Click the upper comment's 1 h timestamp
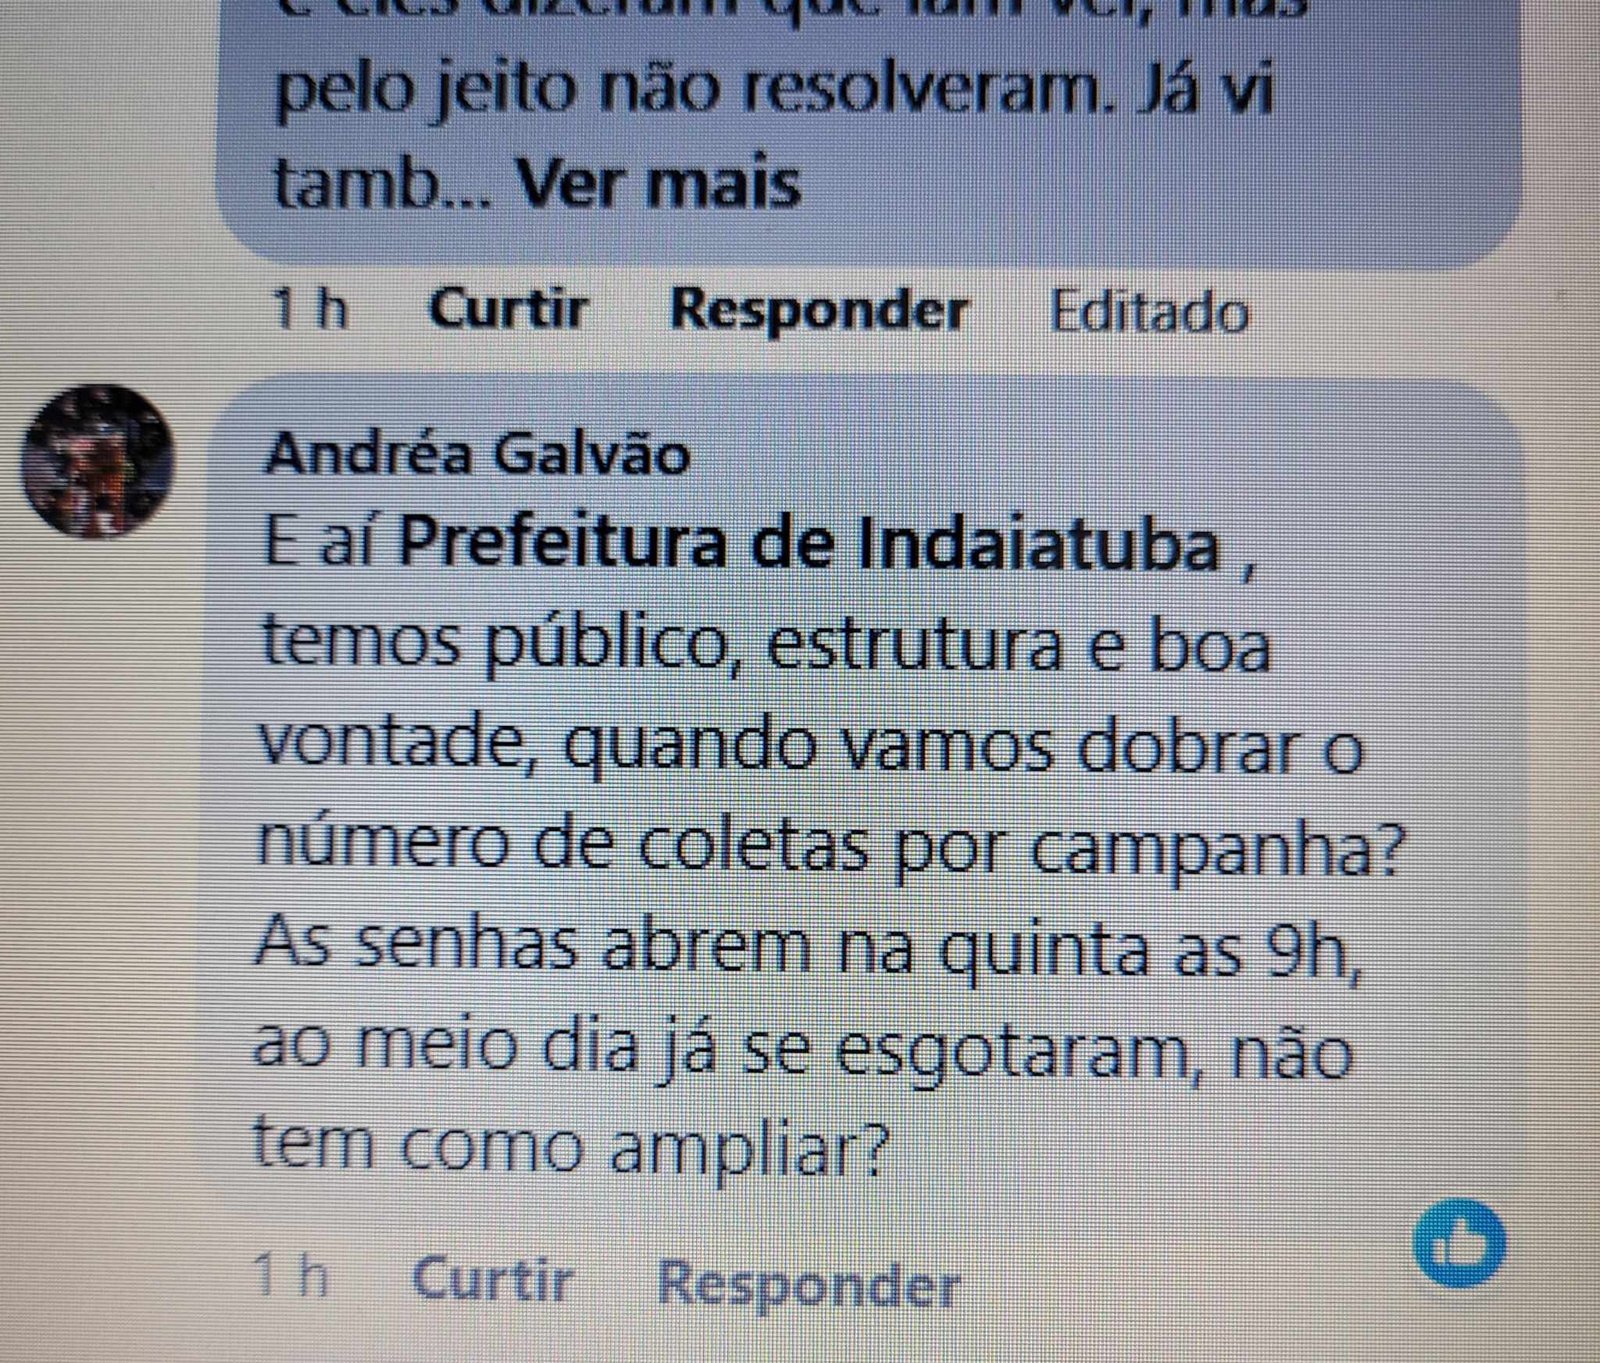Viewport: 1600px width, 1363px height. (x=310, y=309)
